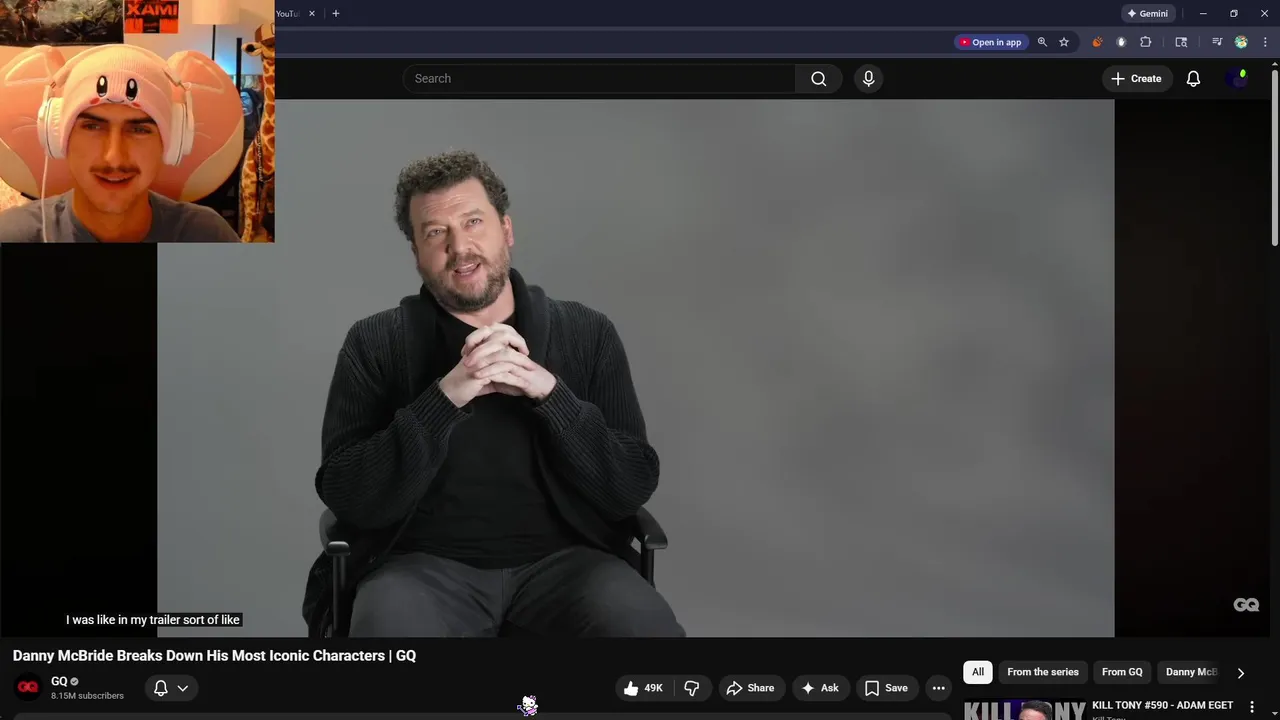Select the From the series chip

tap(1043, 672)
